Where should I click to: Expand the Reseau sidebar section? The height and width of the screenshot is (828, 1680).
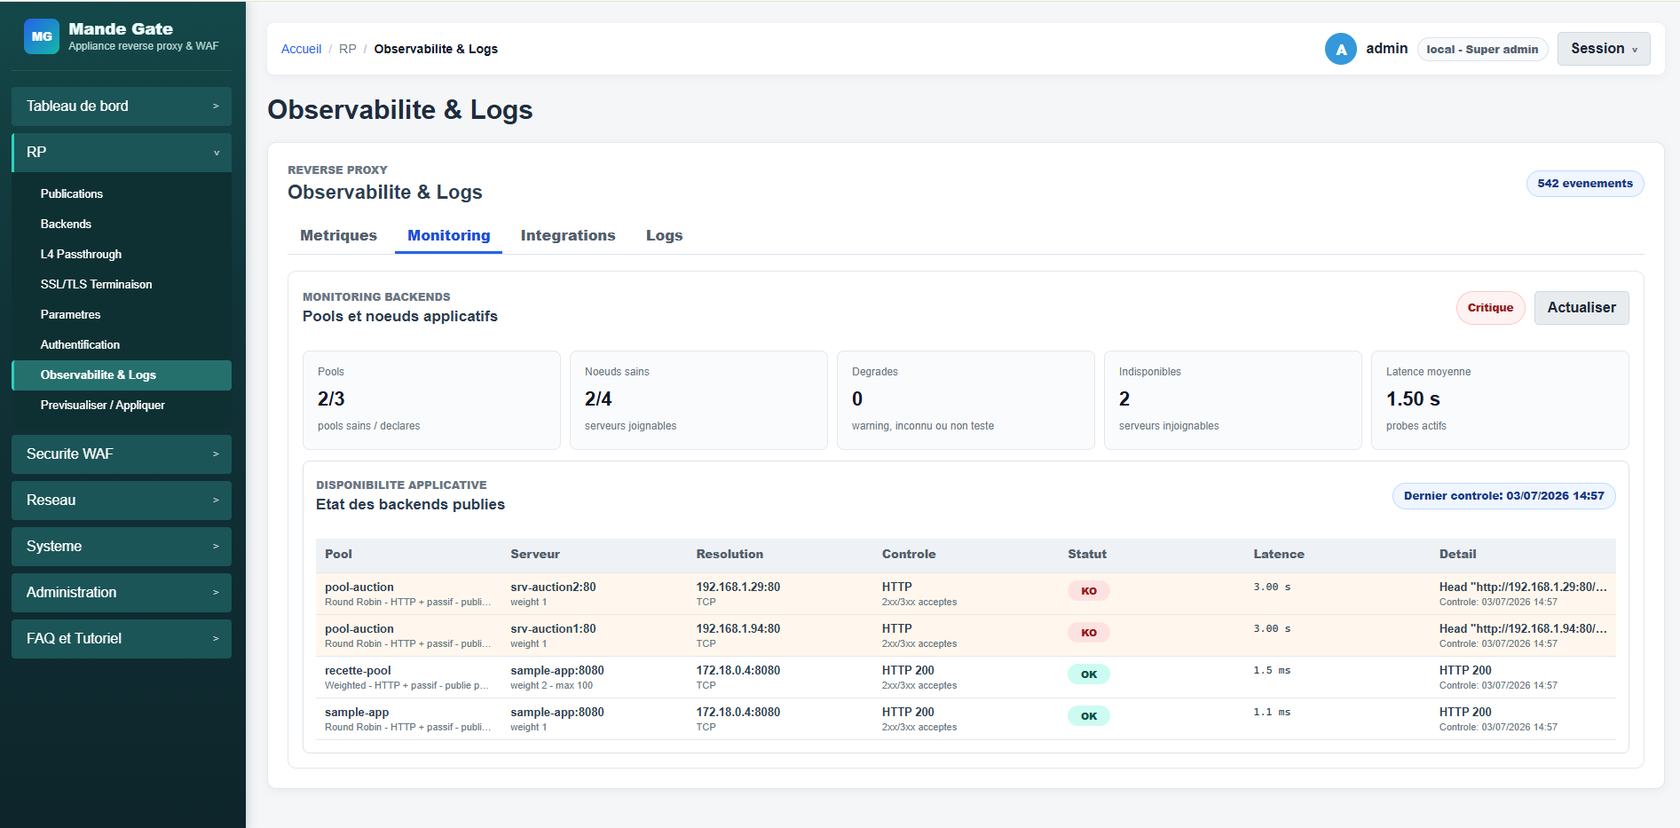(x=122, y=500)
